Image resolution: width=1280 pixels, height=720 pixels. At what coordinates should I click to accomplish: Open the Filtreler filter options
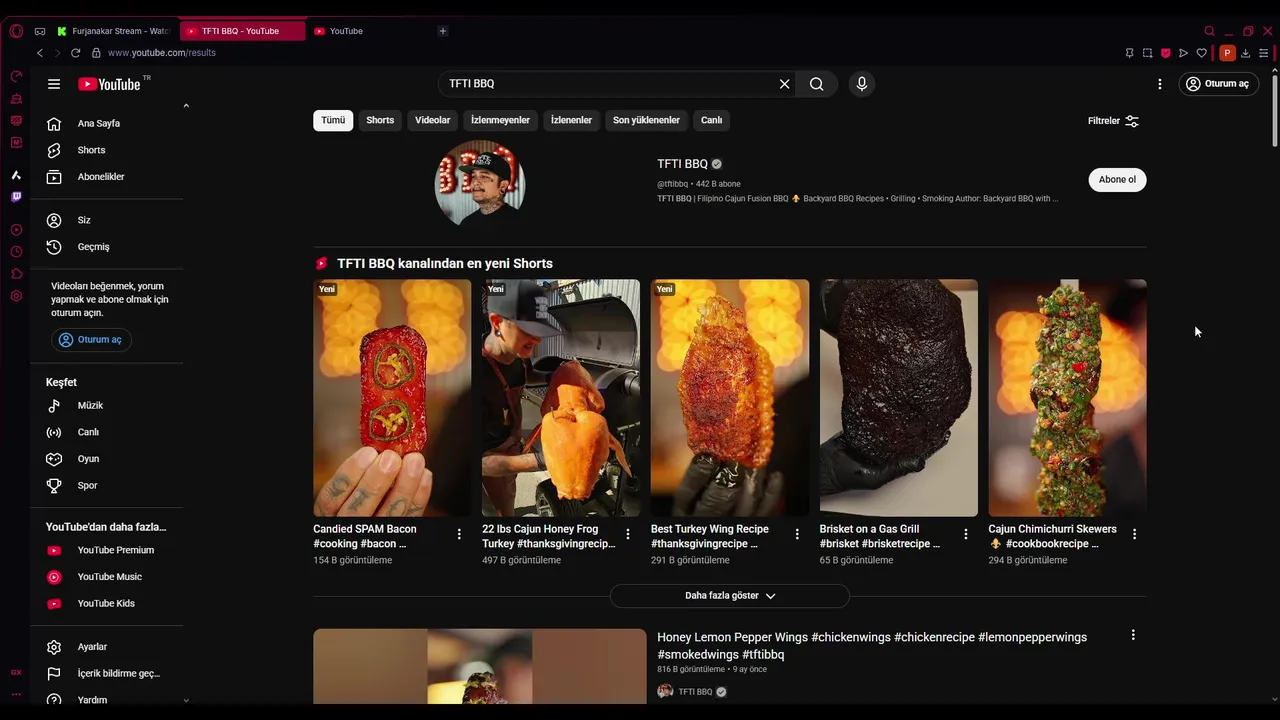tap(1113, 121)
